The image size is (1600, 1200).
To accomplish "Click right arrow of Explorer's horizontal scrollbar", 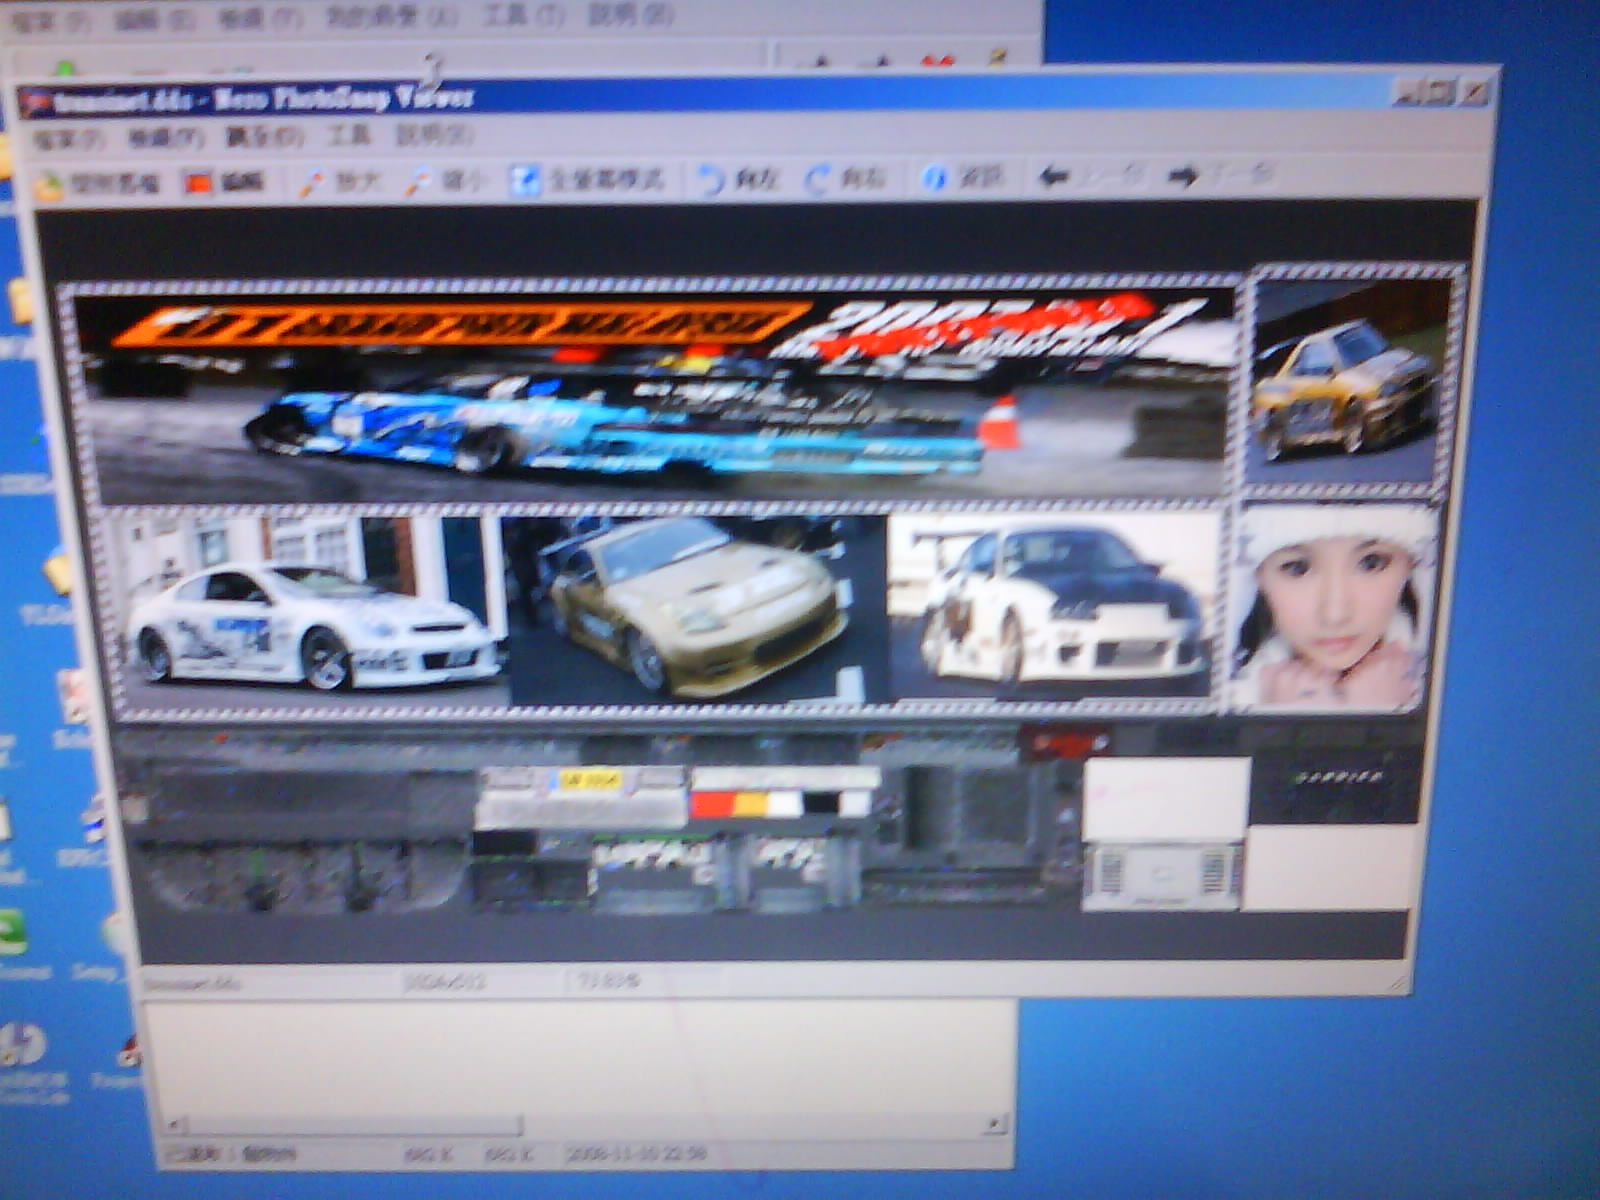I will click(995, 1124).
